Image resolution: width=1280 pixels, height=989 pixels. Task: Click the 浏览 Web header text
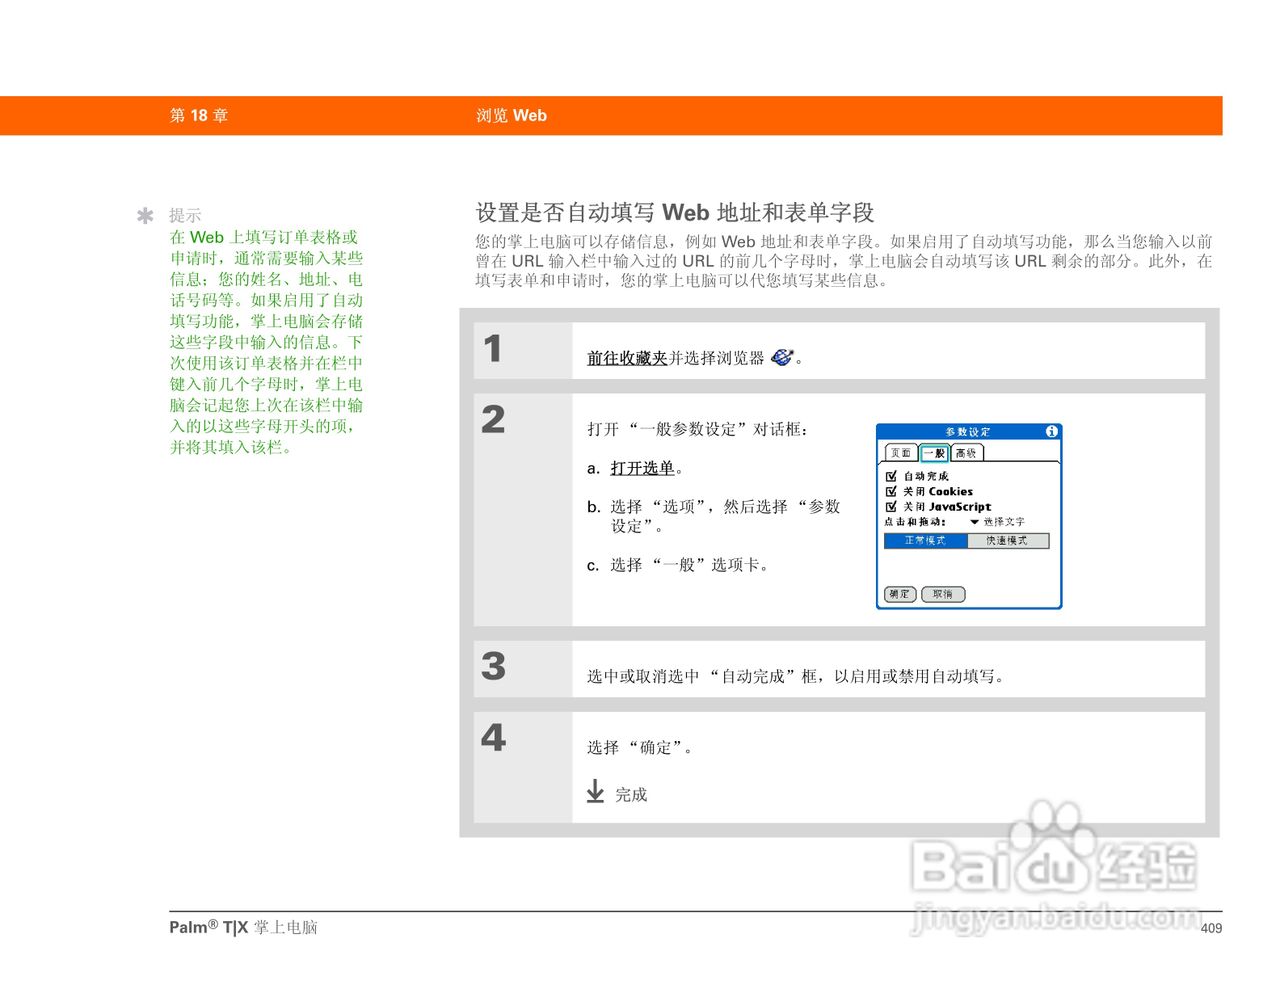click(x=511, y=115)
